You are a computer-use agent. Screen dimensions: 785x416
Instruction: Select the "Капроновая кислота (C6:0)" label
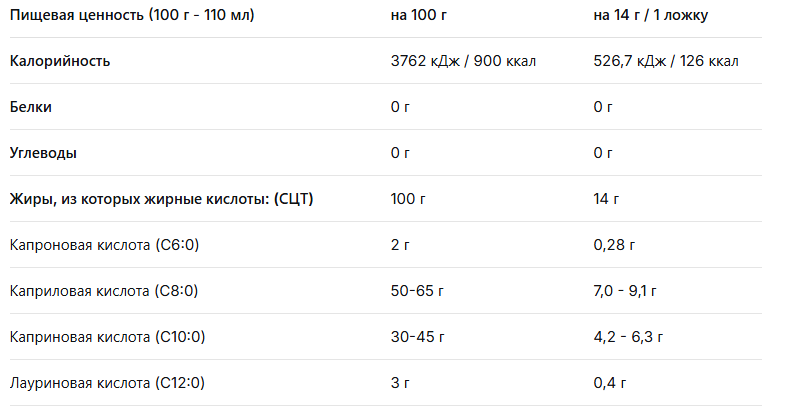105,245
